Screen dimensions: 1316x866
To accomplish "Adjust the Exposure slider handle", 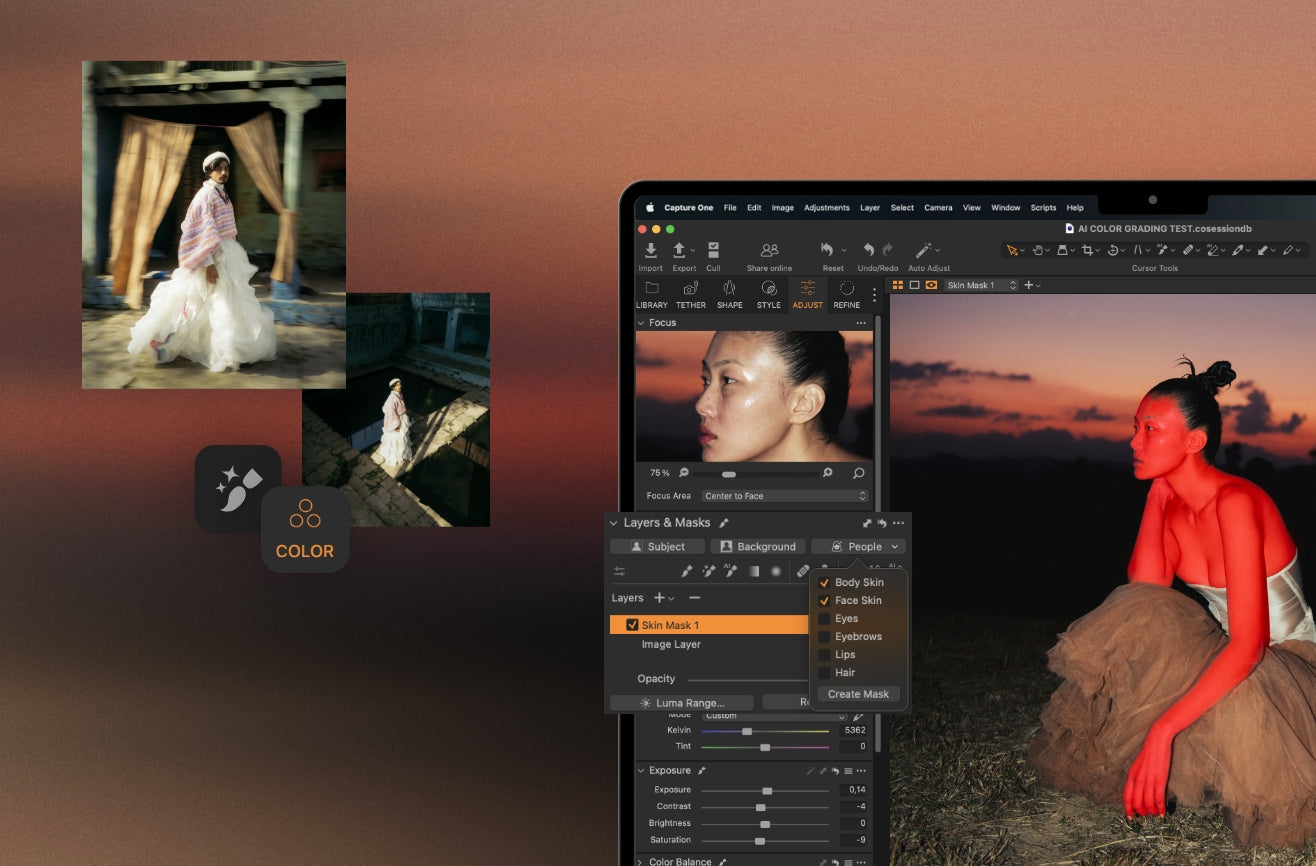I will pyautogui.click(x=767, y=790).
